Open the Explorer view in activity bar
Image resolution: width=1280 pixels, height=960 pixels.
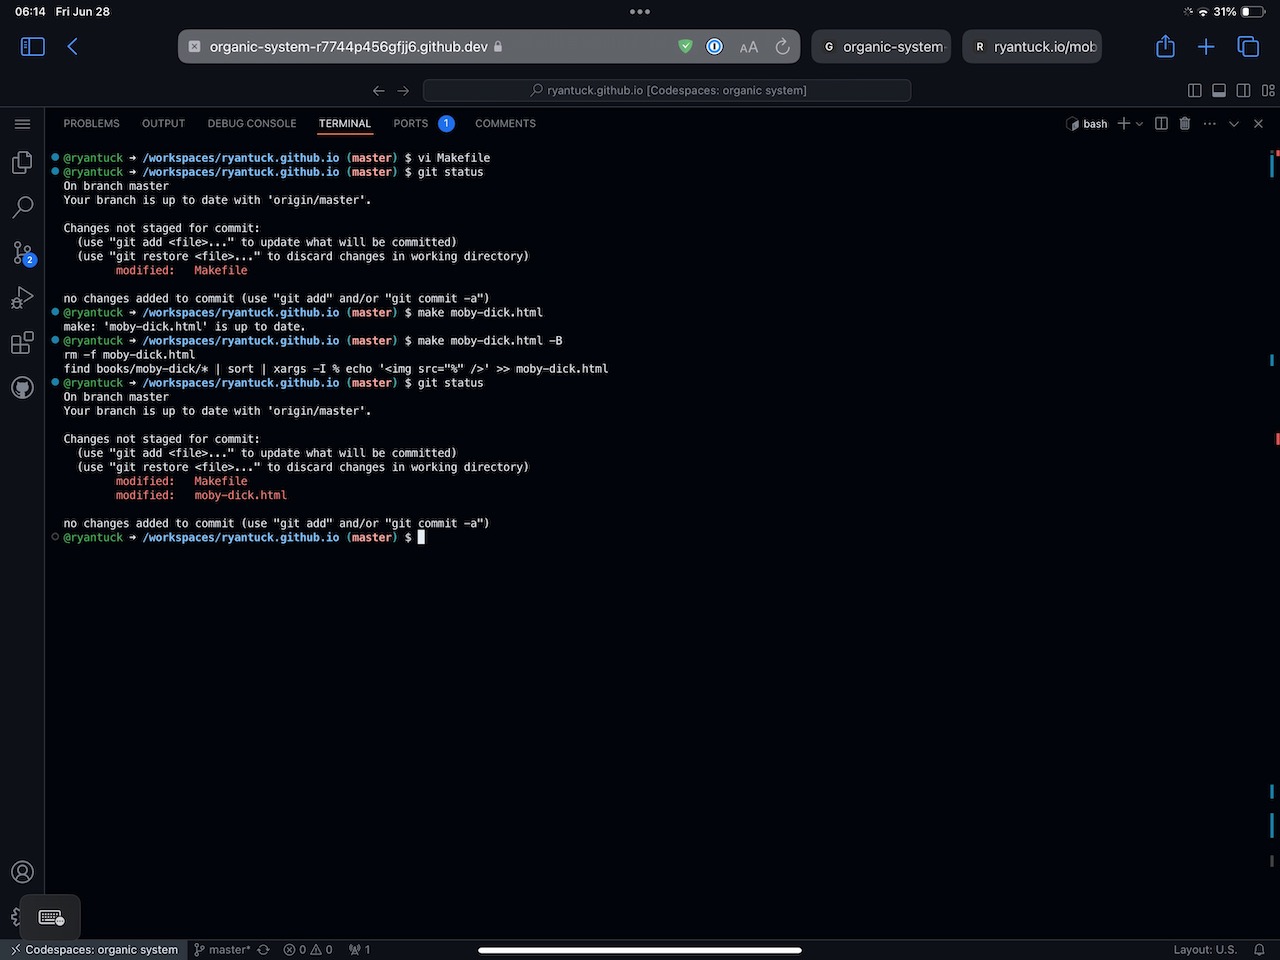[22, 163]
